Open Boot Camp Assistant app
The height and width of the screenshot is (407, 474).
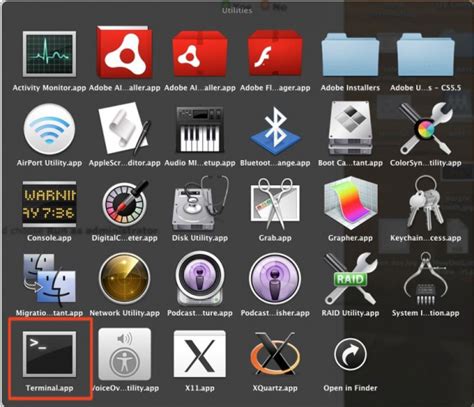[x=350, y=129]
